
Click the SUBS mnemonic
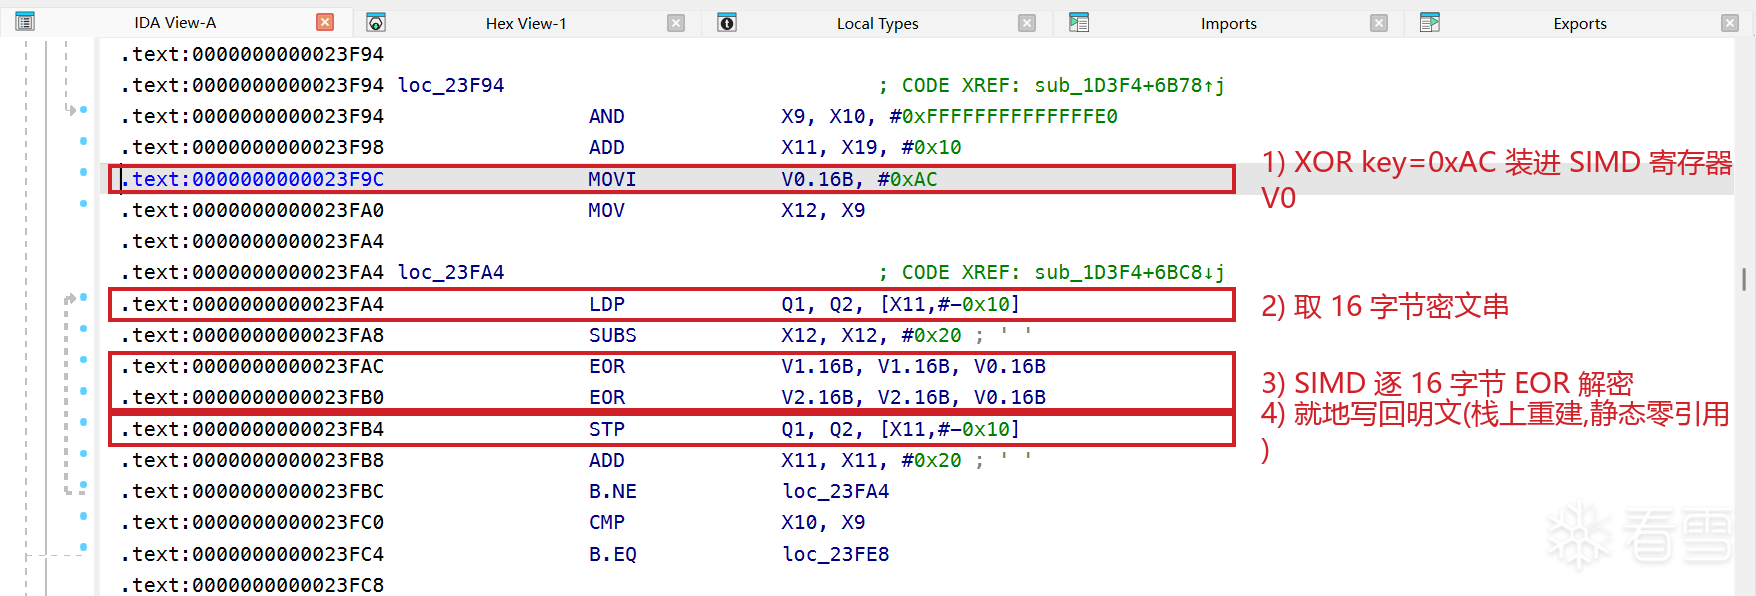pyautogui.click(x=613, y=335)
